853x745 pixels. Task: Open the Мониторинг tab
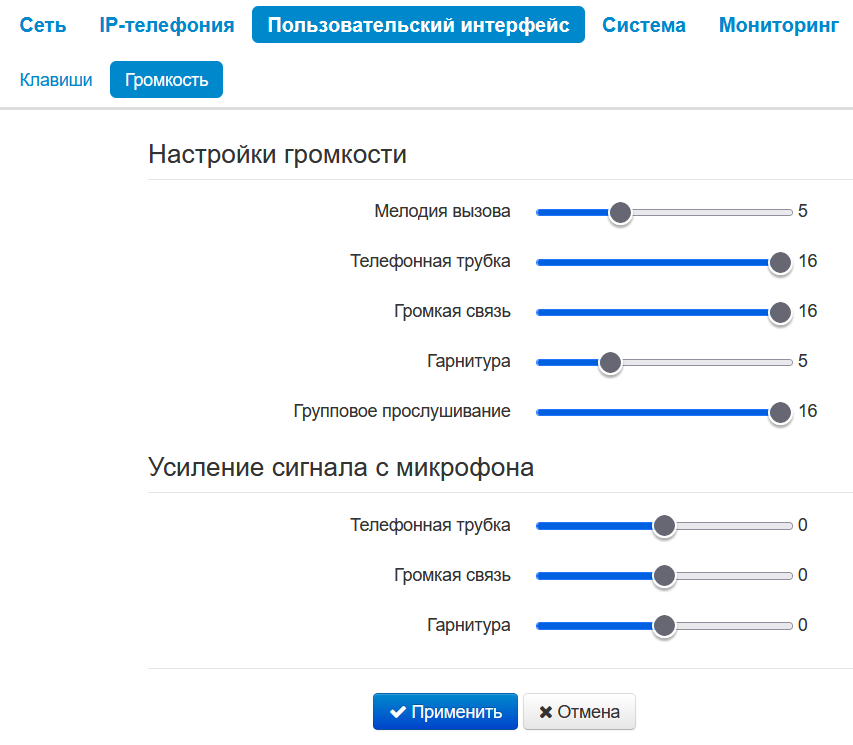779,25
